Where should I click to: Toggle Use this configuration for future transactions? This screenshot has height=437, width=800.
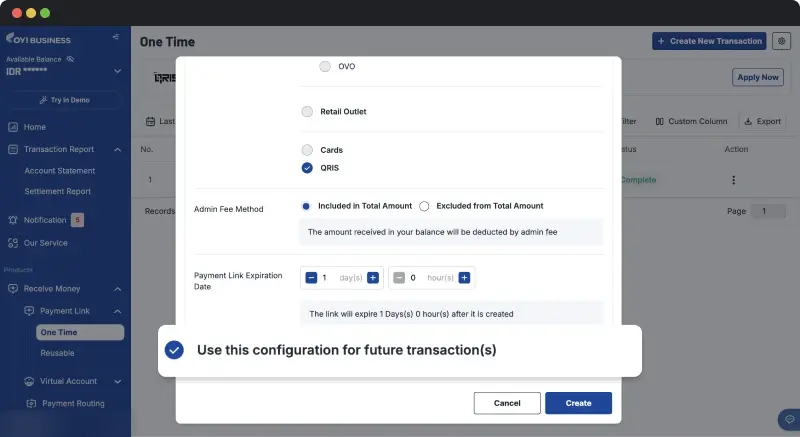click(174, 350)
